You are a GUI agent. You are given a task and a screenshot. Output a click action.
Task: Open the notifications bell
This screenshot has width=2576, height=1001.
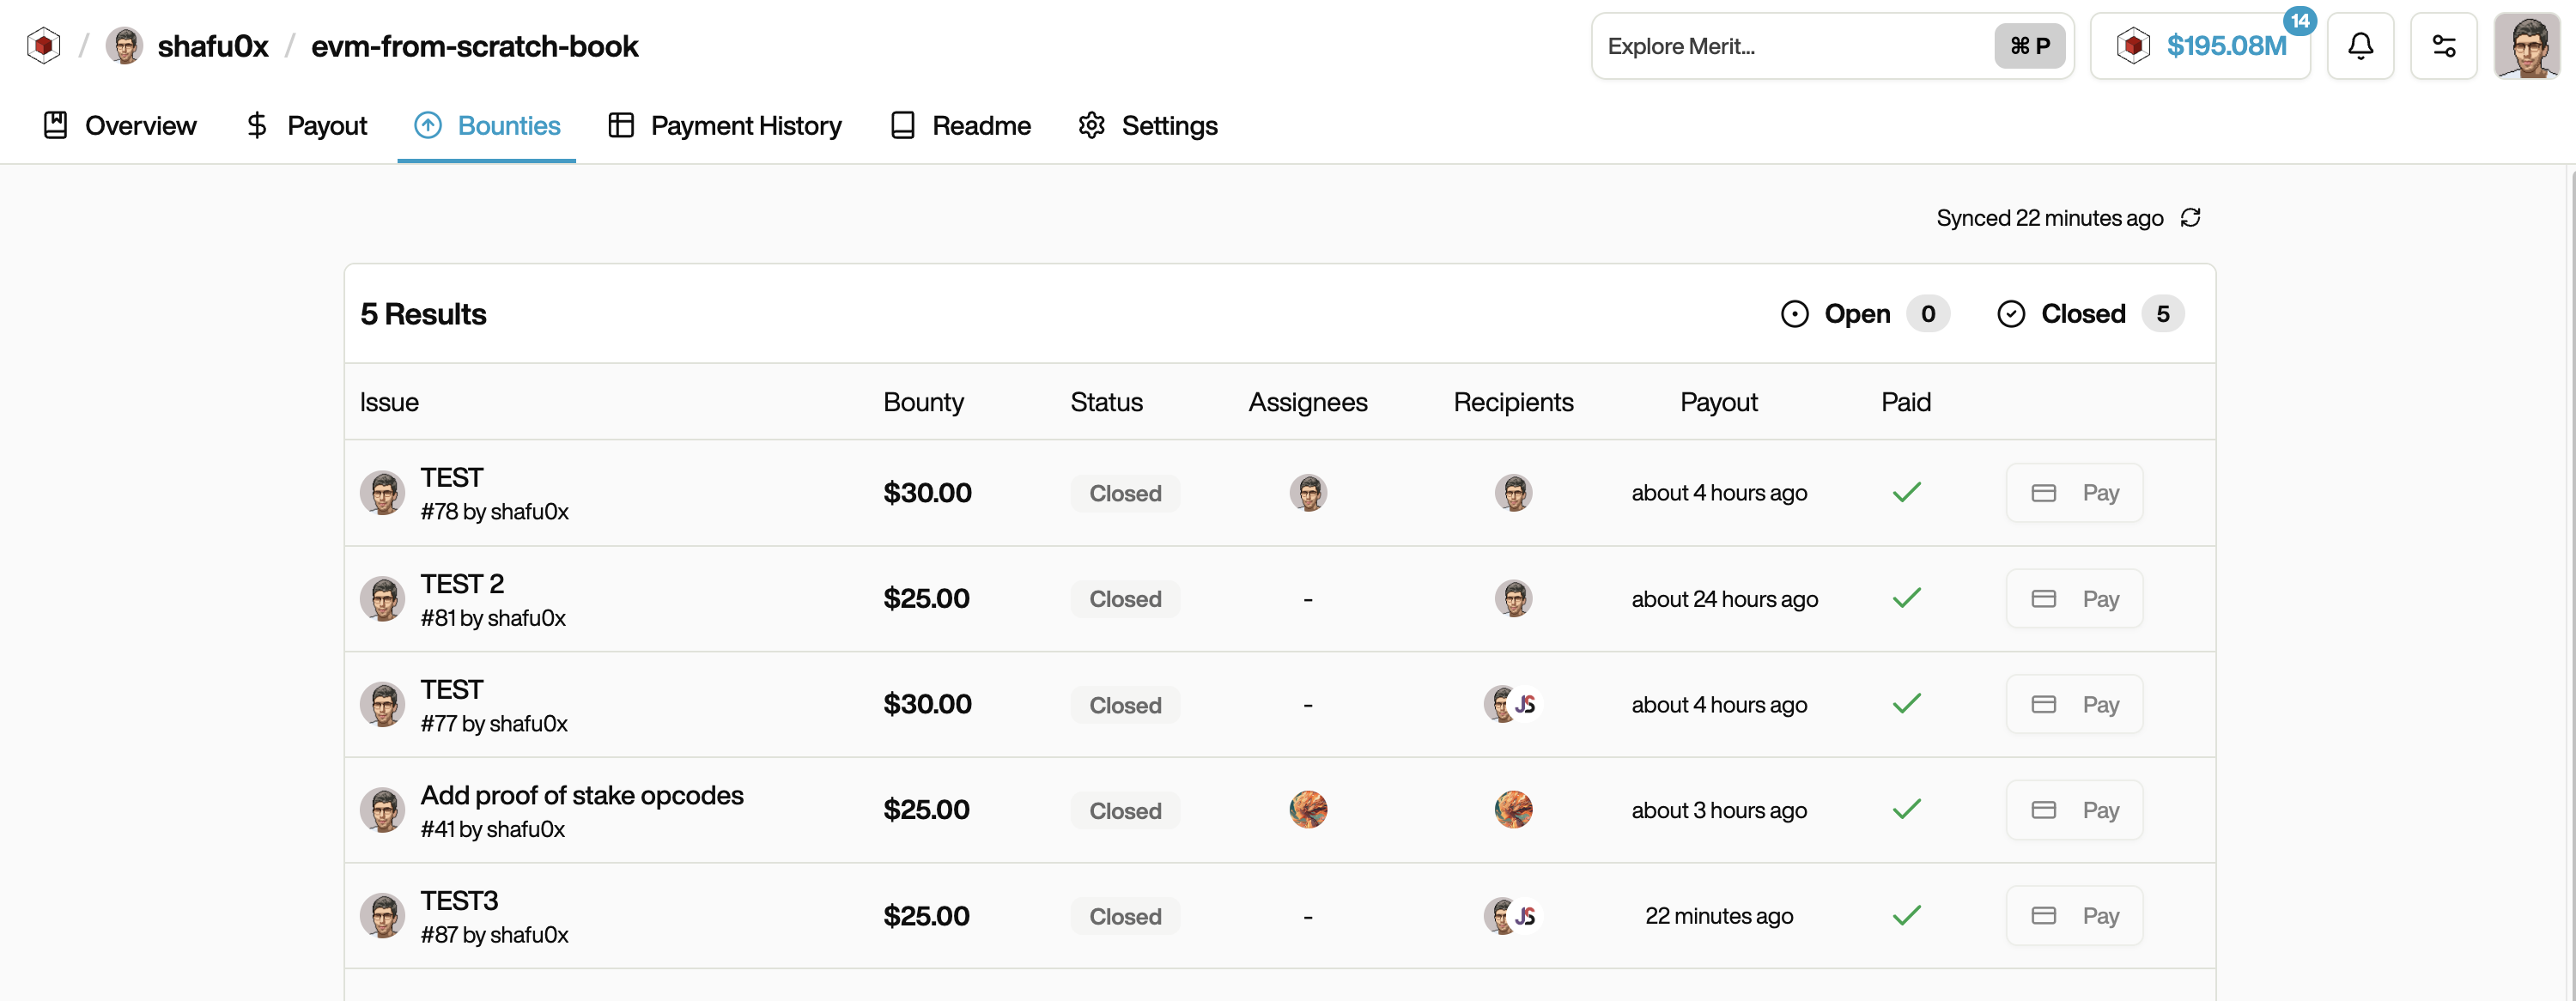2360,45
